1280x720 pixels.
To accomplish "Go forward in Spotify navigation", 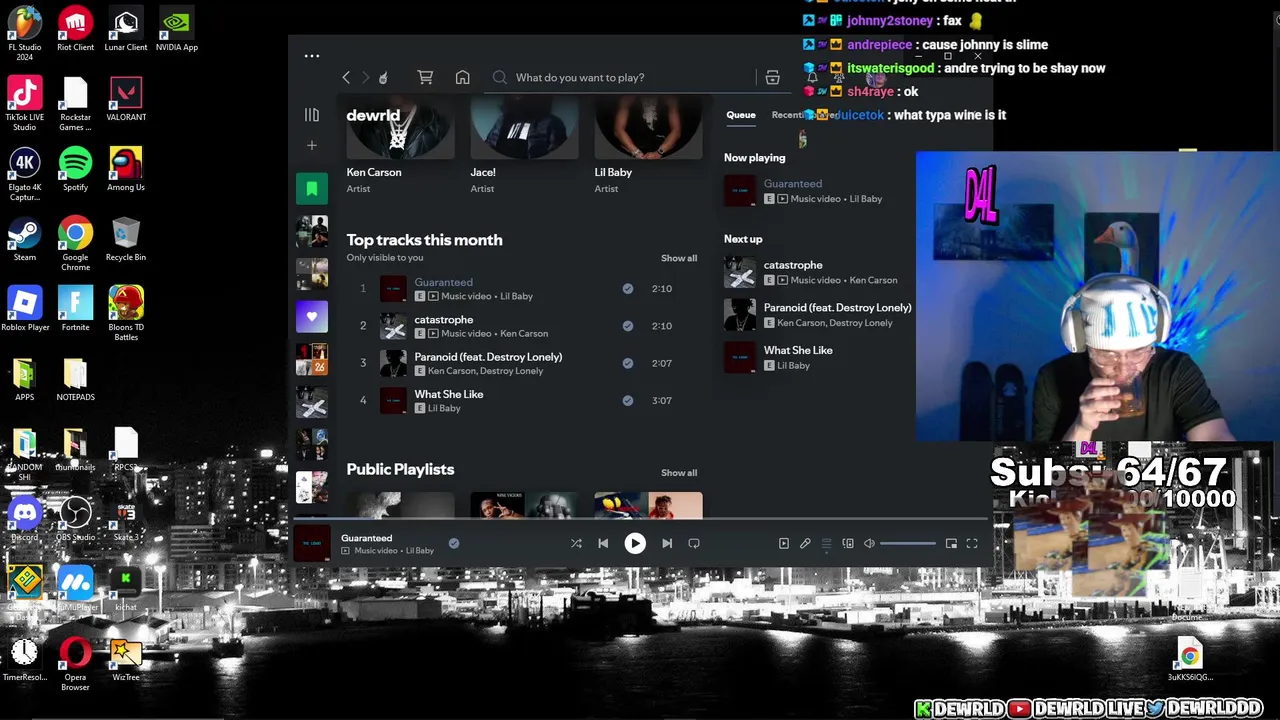I will [x=365, y=77].
